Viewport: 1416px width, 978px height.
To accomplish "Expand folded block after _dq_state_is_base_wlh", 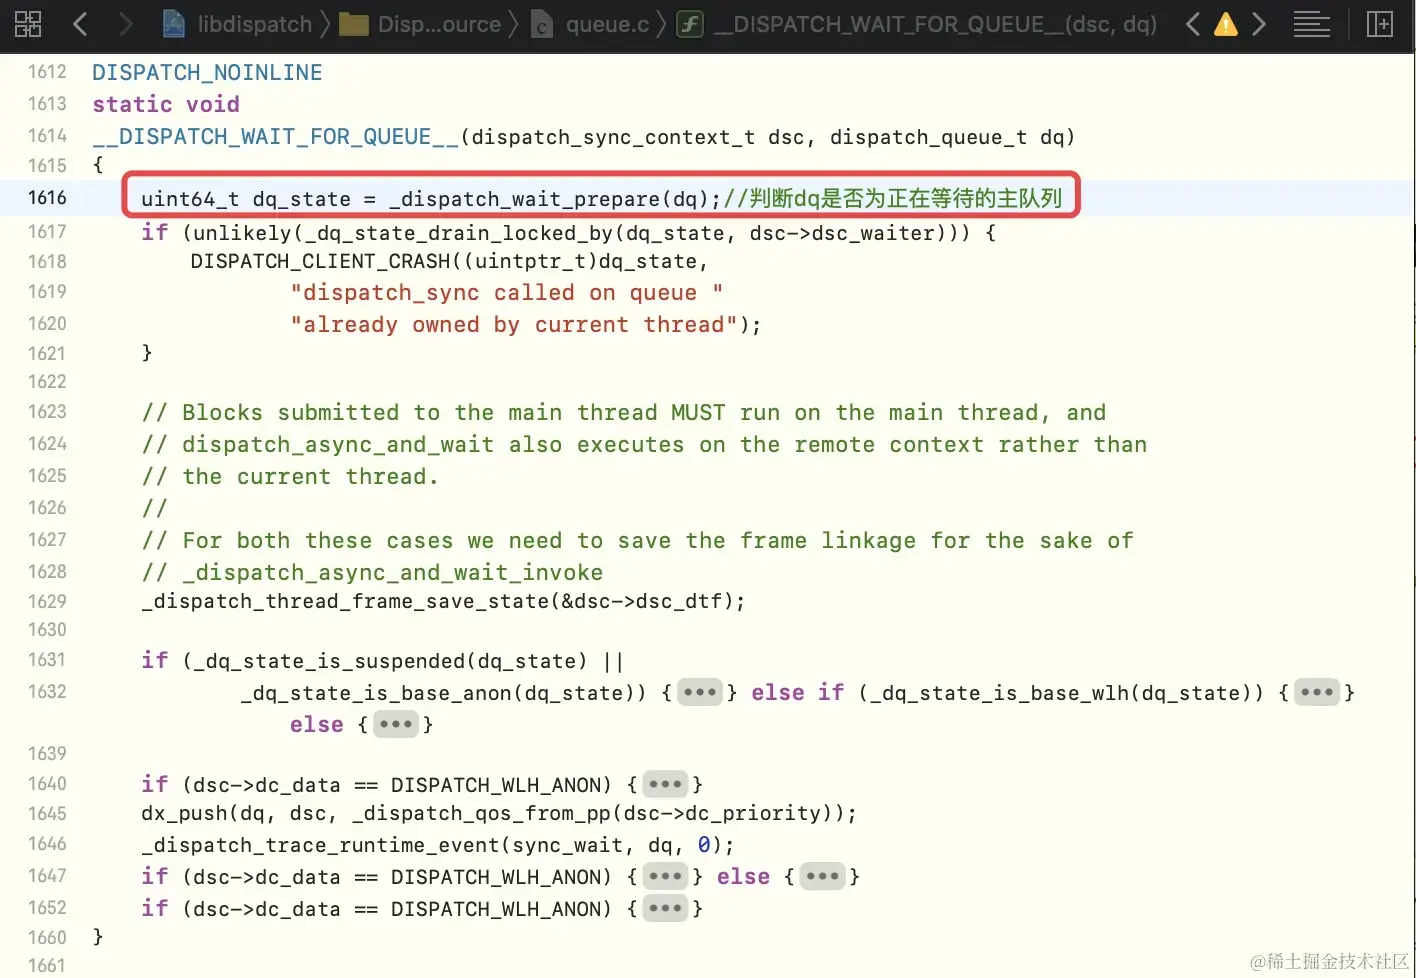I will coord(1317,692).
